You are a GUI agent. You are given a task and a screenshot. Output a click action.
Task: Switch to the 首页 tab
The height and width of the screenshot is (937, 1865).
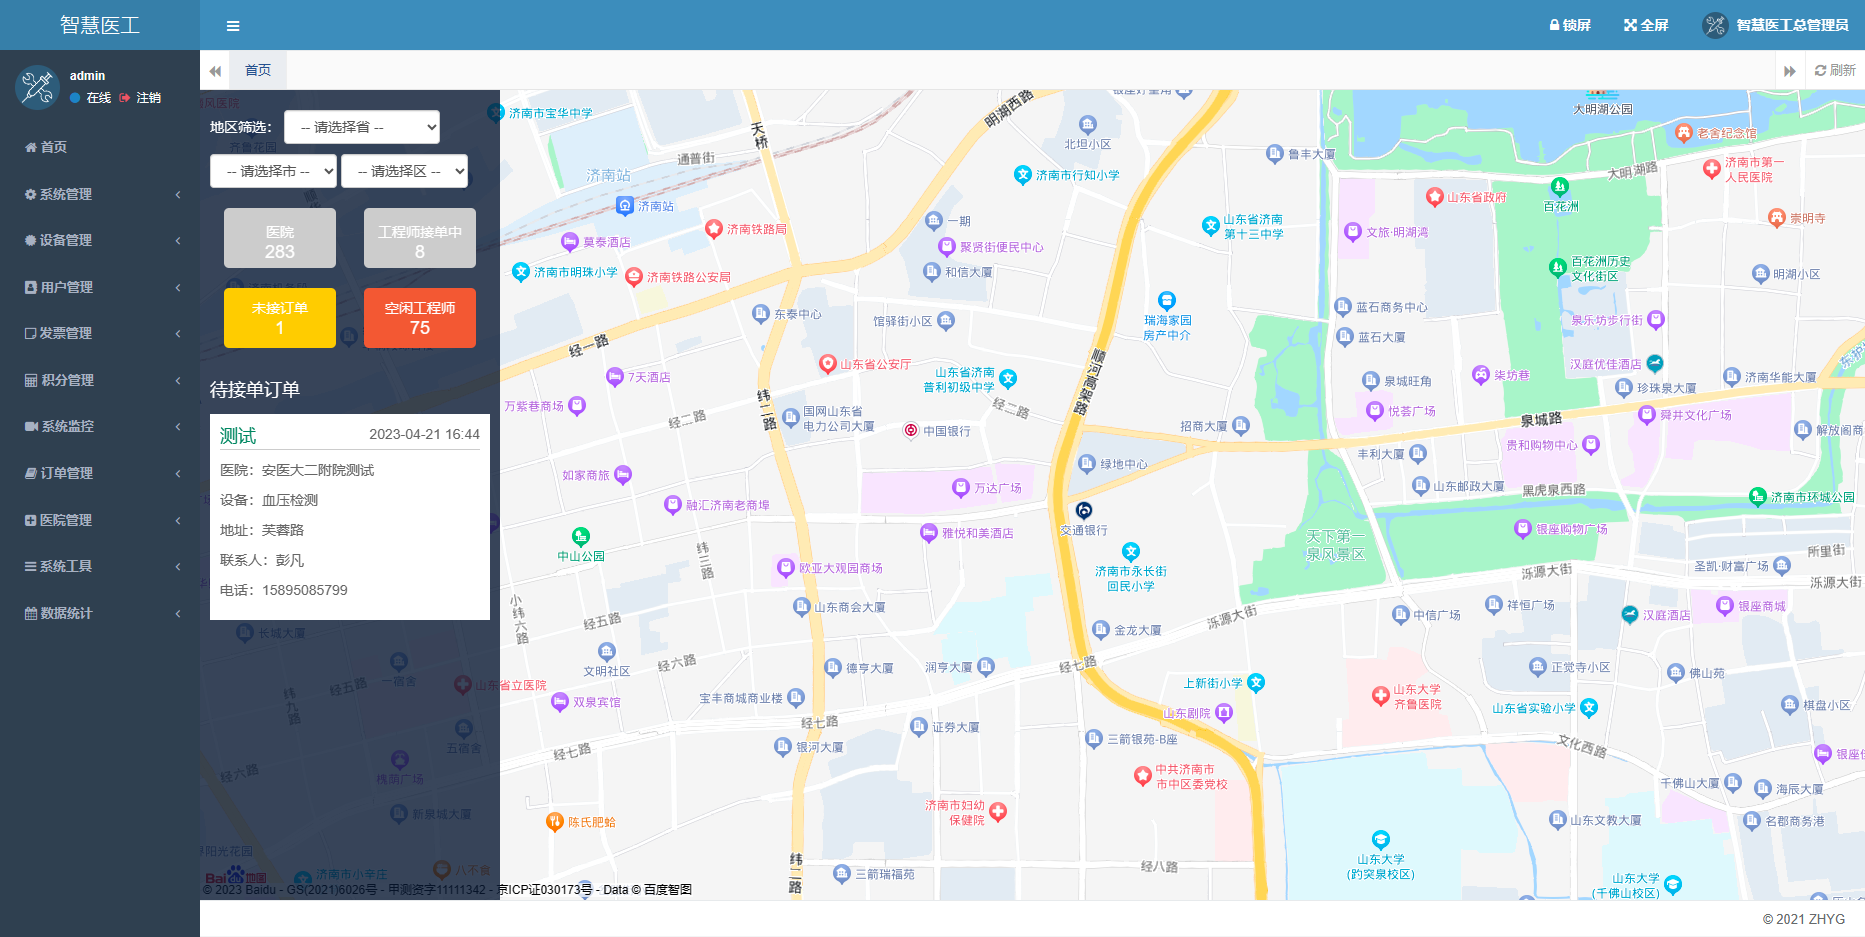[x=258, y=70]
